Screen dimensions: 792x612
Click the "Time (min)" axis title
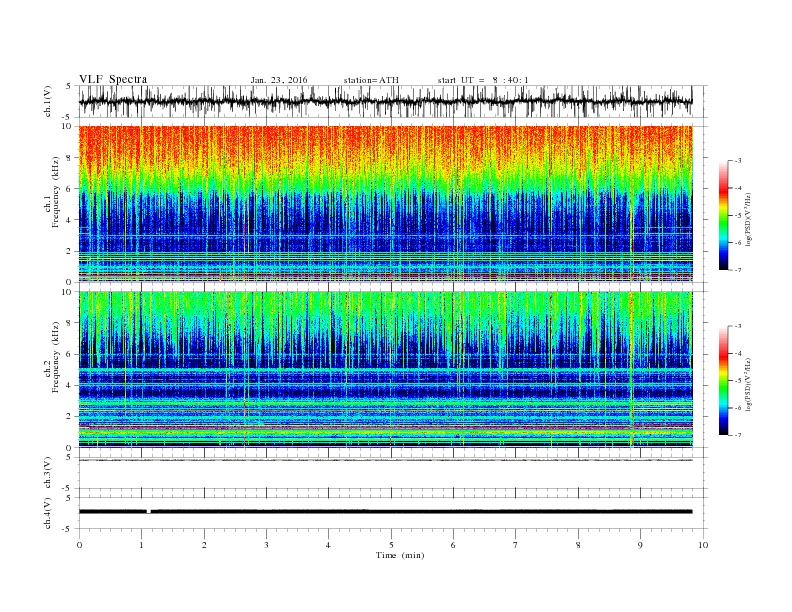point(400,555)
